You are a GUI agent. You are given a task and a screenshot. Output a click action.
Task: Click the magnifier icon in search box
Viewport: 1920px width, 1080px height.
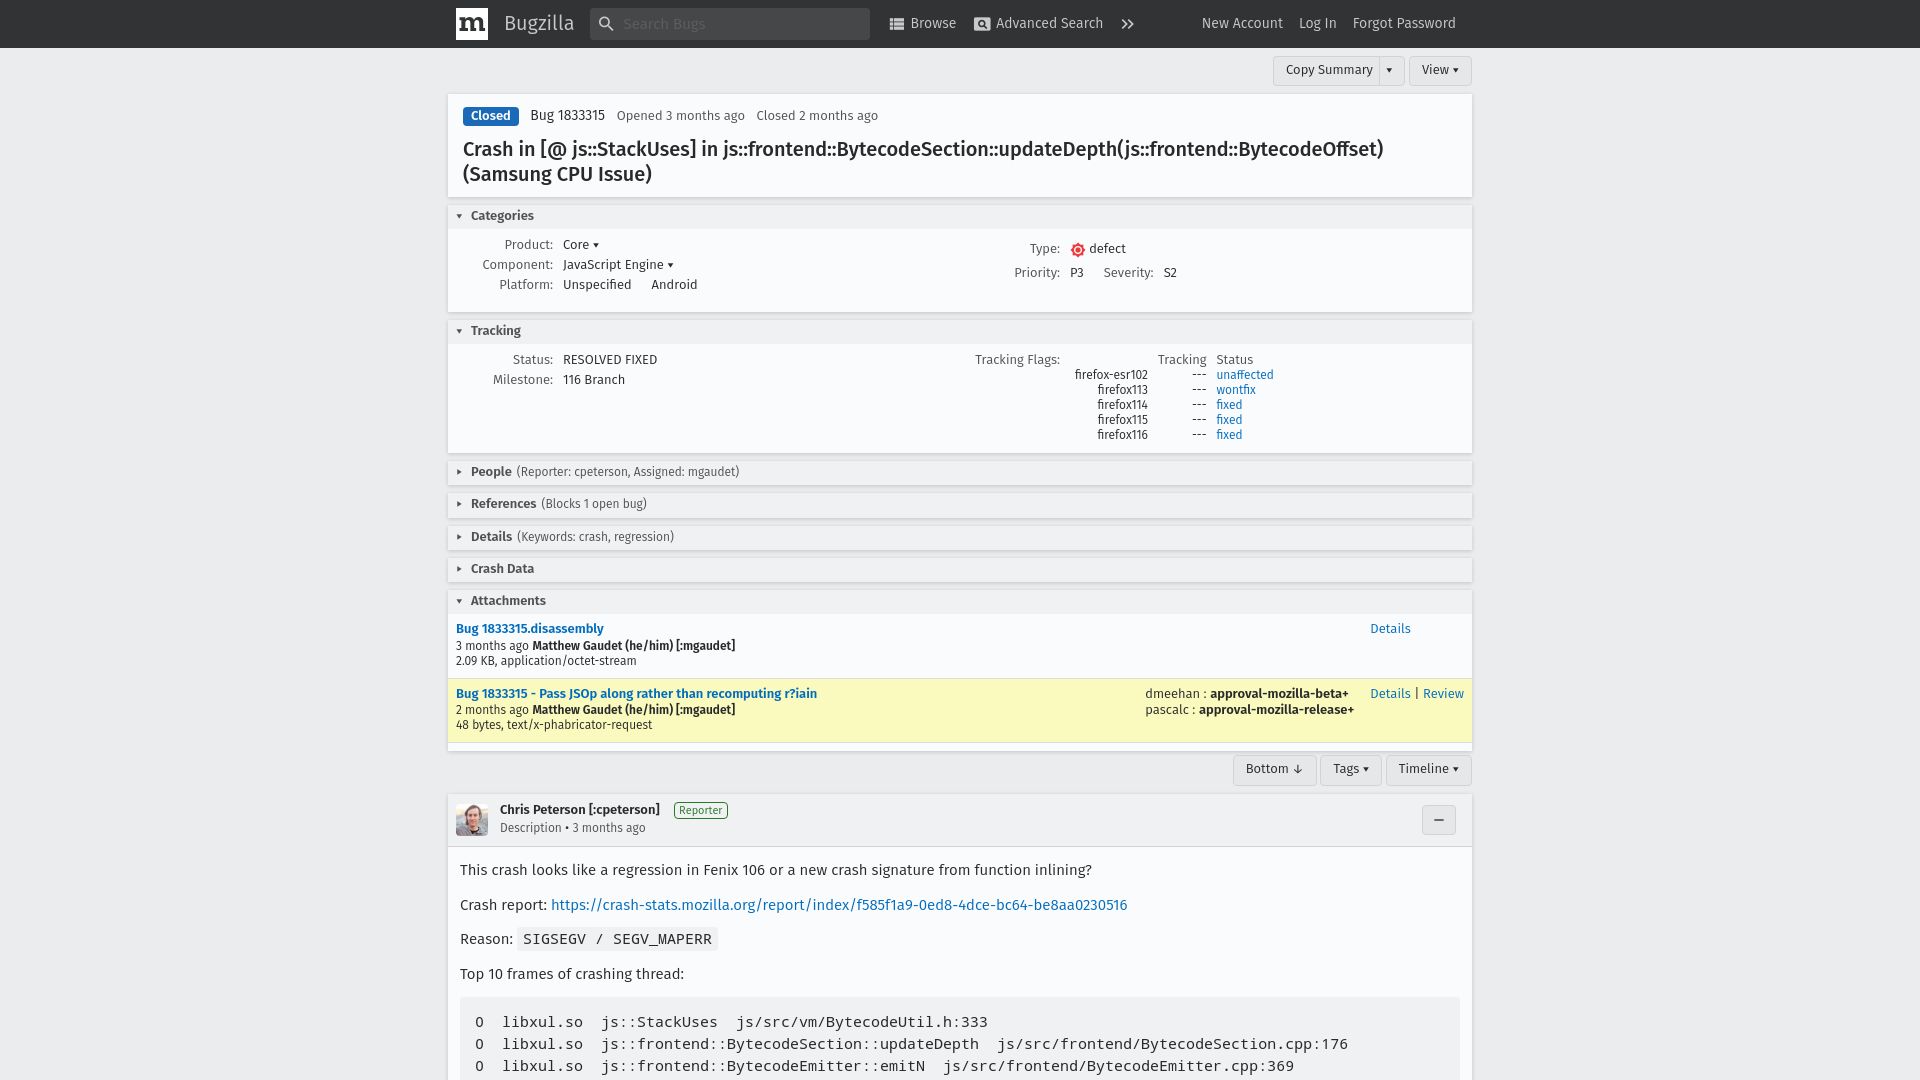606,24
